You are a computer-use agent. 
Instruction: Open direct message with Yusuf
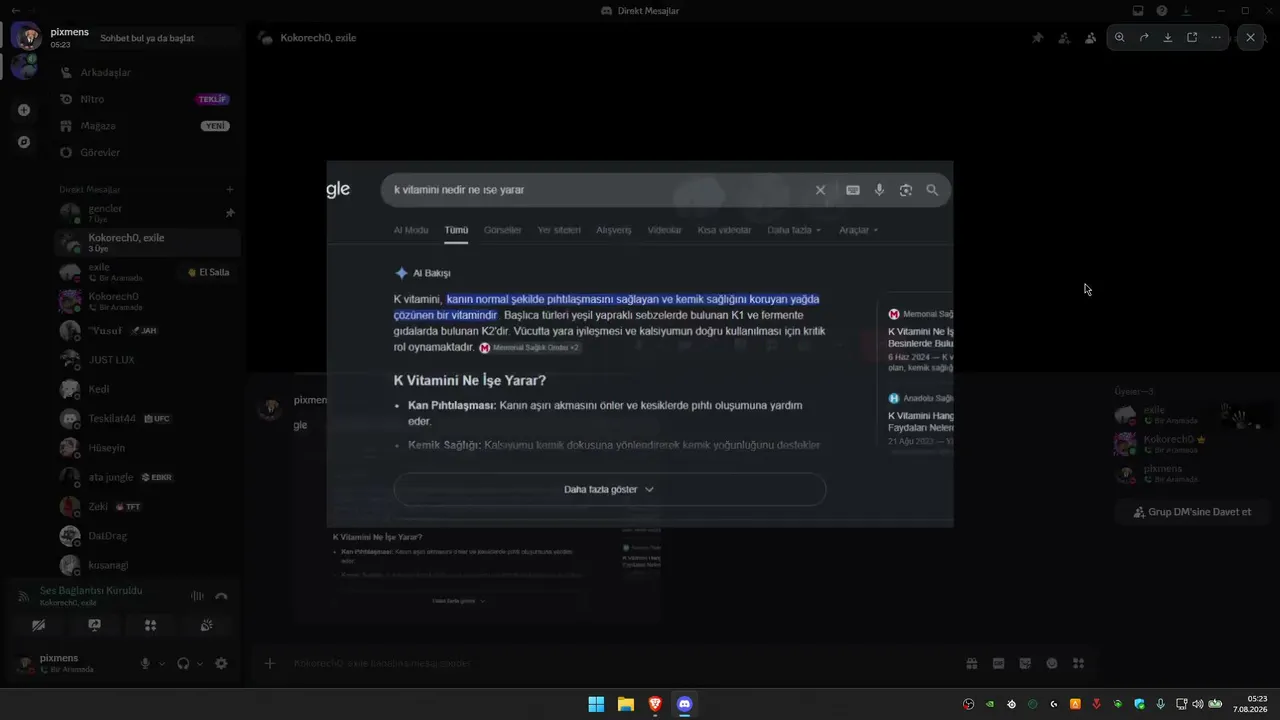[x=148, y=330]
